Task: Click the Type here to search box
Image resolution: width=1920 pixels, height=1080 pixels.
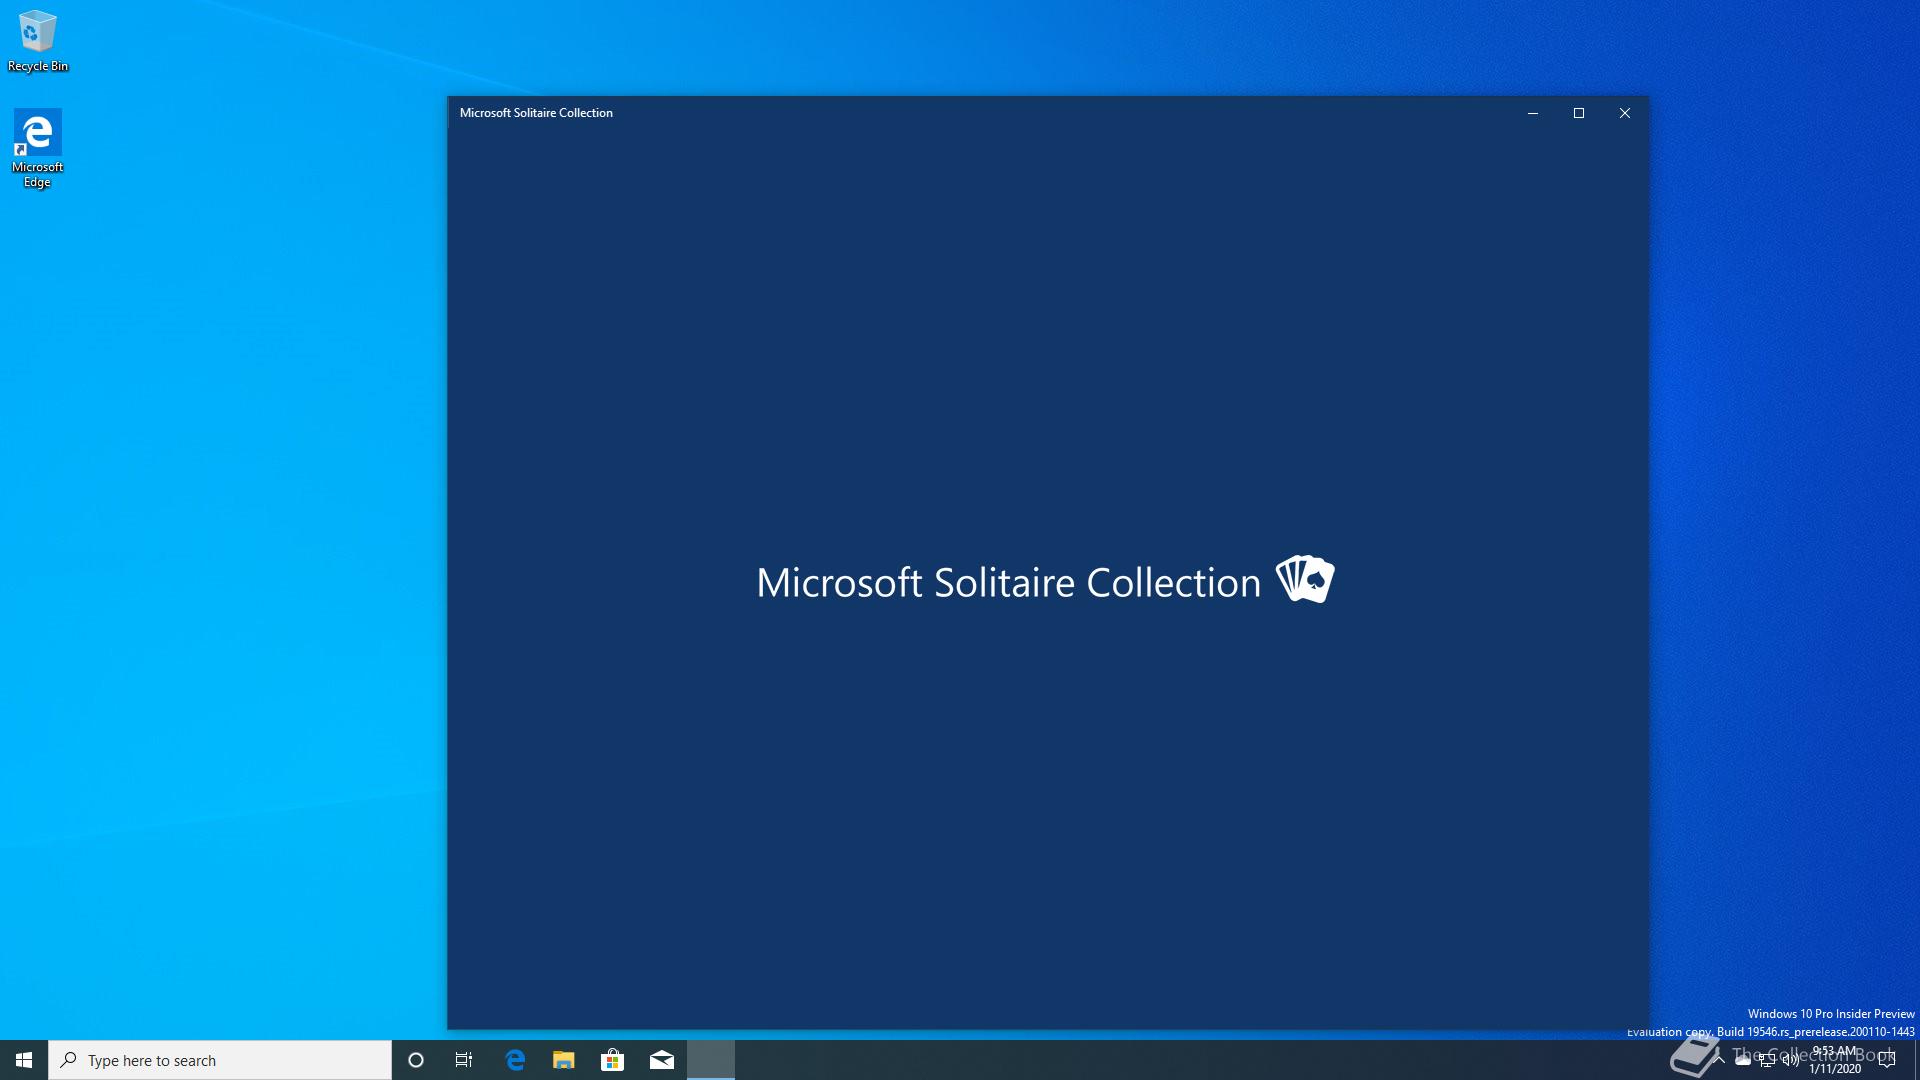Action: [220, 1060]
